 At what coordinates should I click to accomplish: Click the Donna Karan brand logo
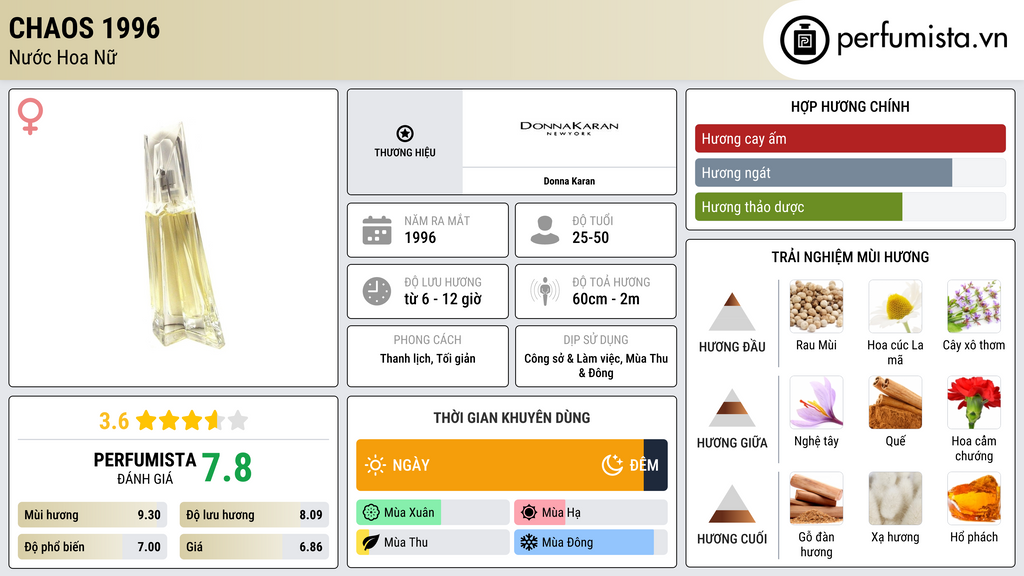(569, 129)
